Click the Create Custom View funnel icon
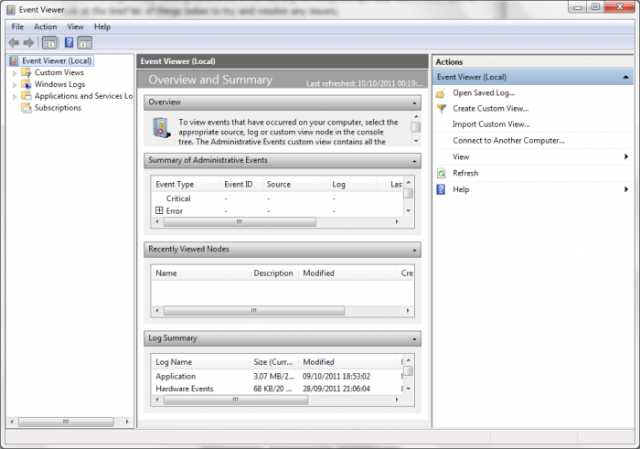 click(x=441, y=109)
